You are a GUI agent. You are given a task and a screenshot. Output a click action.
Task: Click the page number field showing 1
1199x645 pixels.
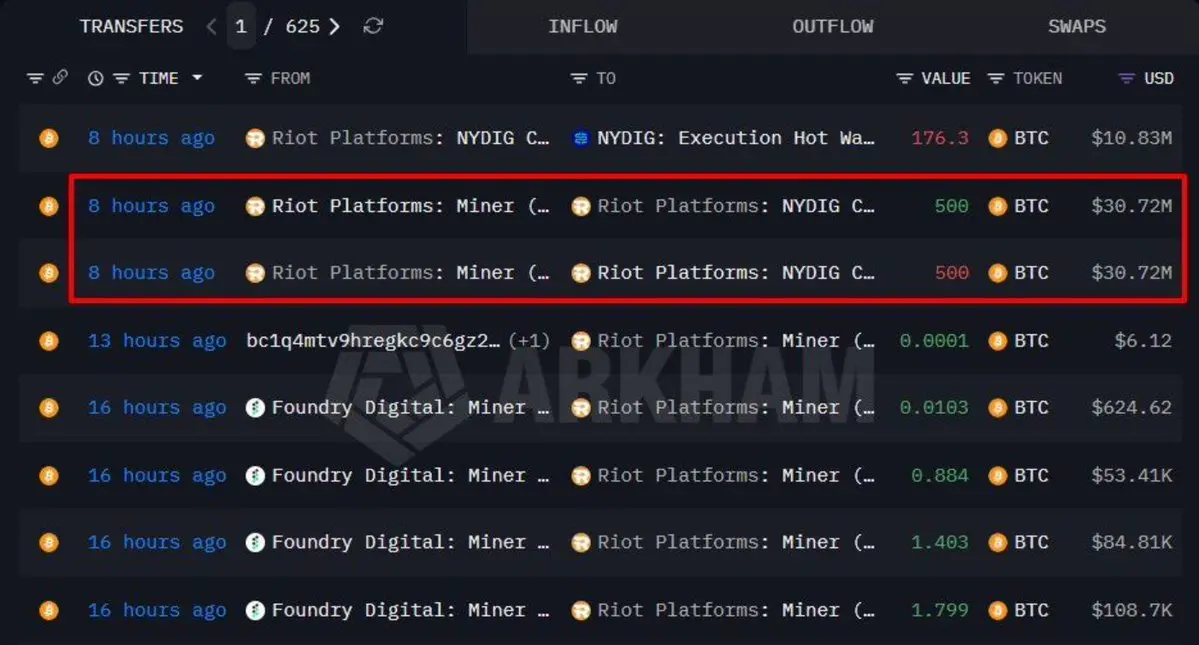(241, 27)
